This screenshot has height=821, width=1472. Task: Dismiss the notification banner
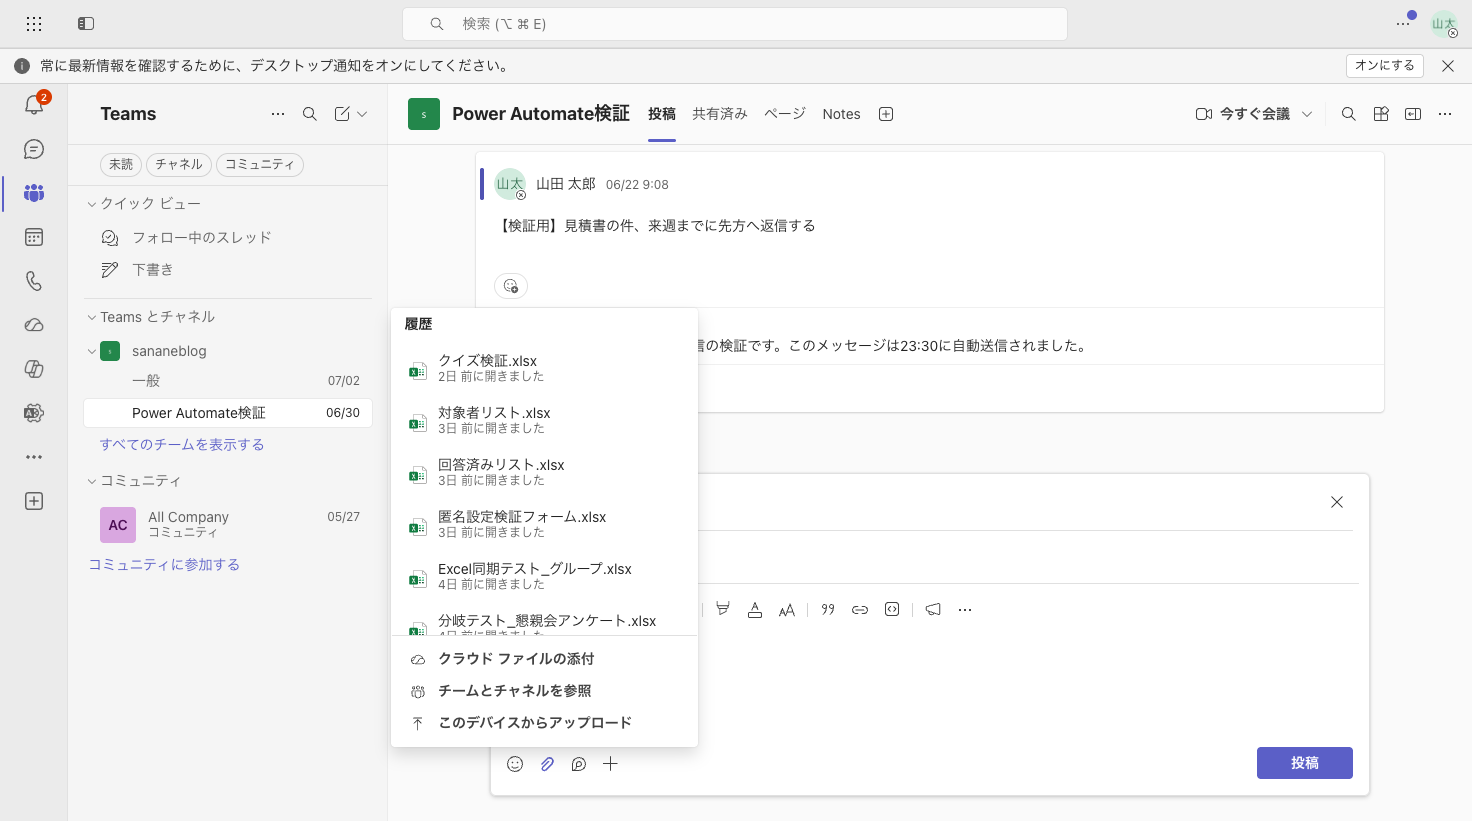(x=1448, y=66)
